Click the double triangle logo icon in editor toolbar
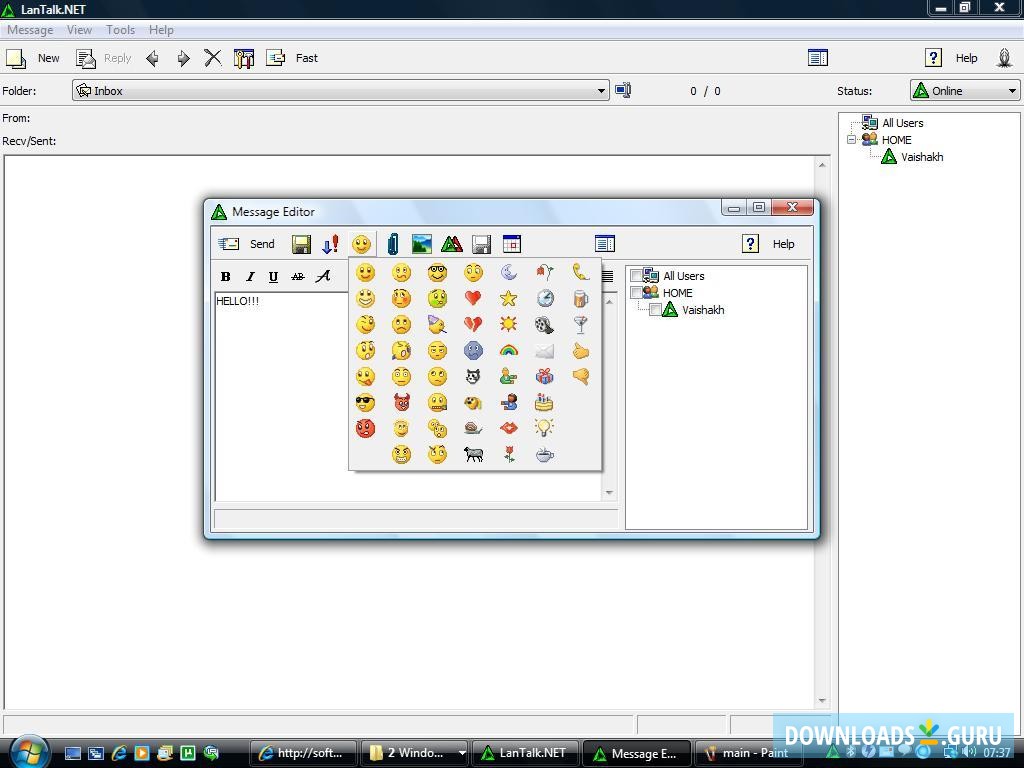Screen dimensions: 1024x768 pos(452,244)
